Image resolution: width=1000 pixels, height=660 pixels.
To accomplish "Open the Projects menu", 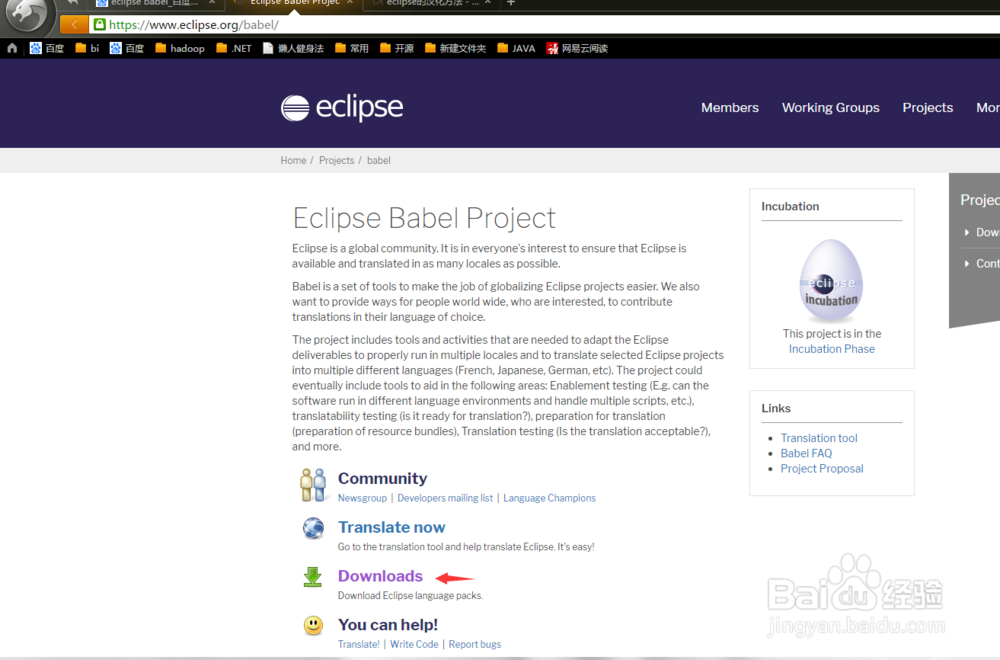I will (x=927, y=108).
